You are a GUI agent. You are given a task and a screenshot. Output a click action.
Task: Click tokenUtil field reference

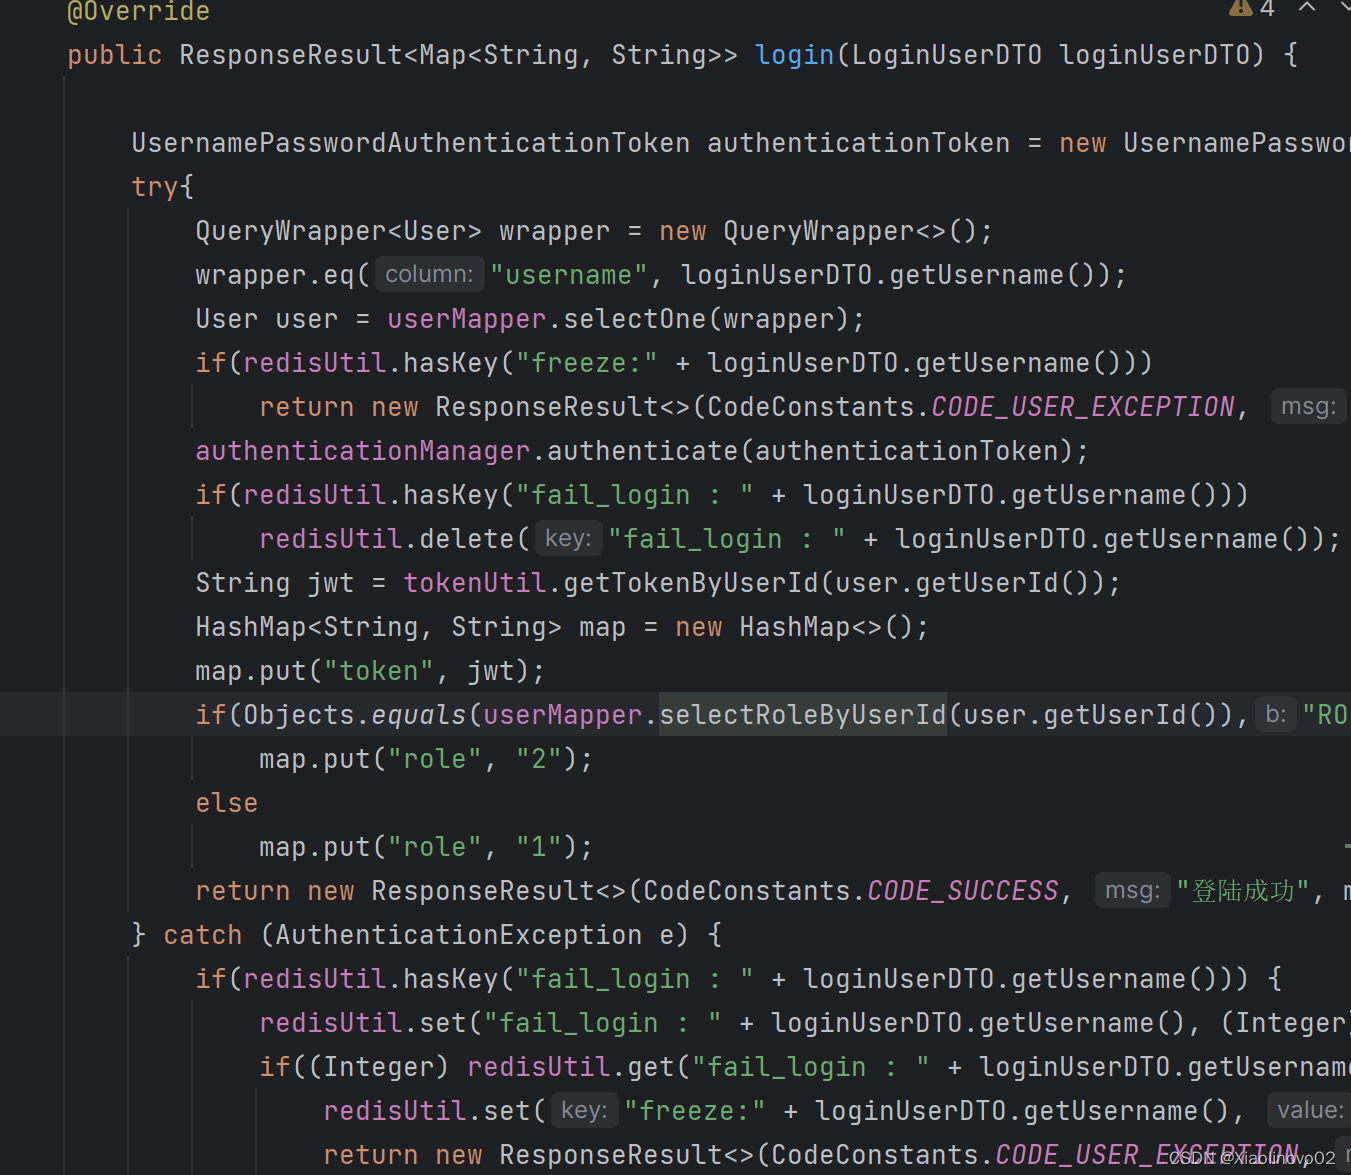475,583
